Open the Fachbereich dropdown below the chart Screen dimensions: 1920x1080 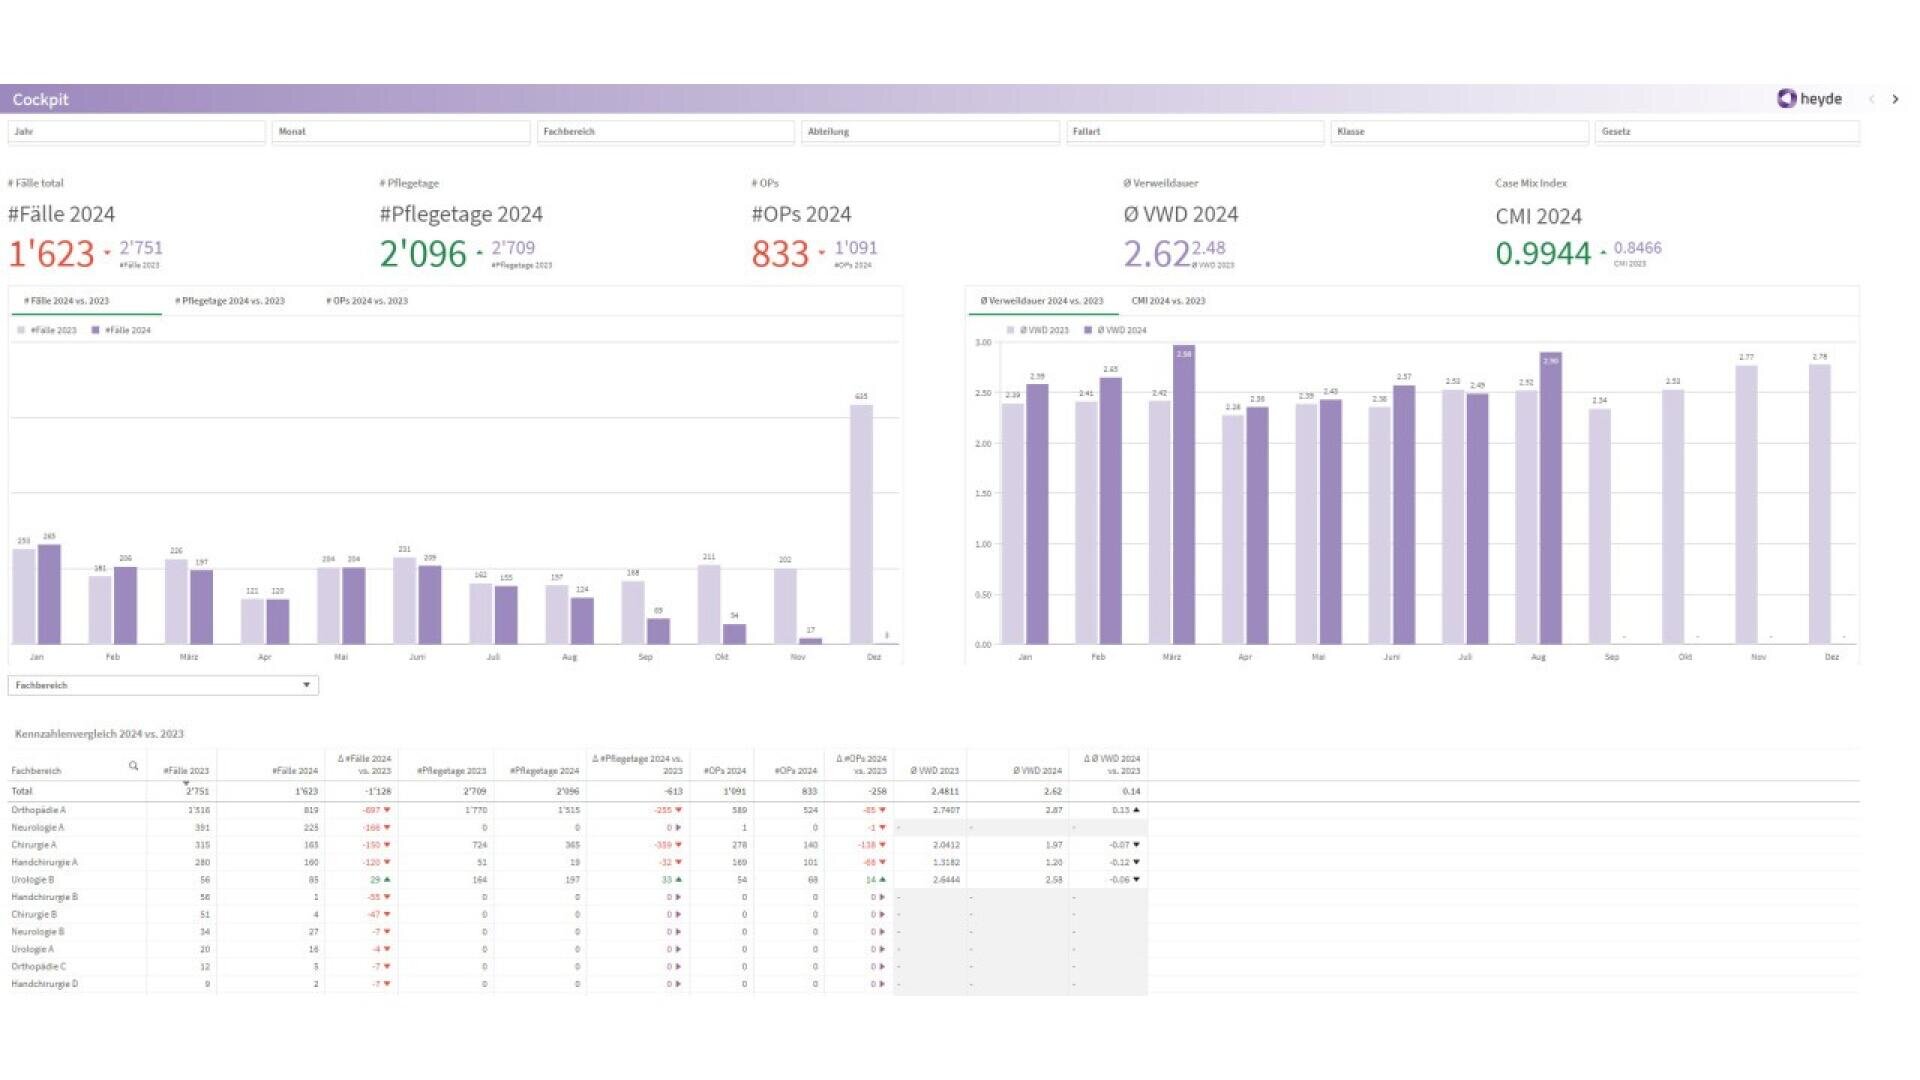(x=163, y=685)
